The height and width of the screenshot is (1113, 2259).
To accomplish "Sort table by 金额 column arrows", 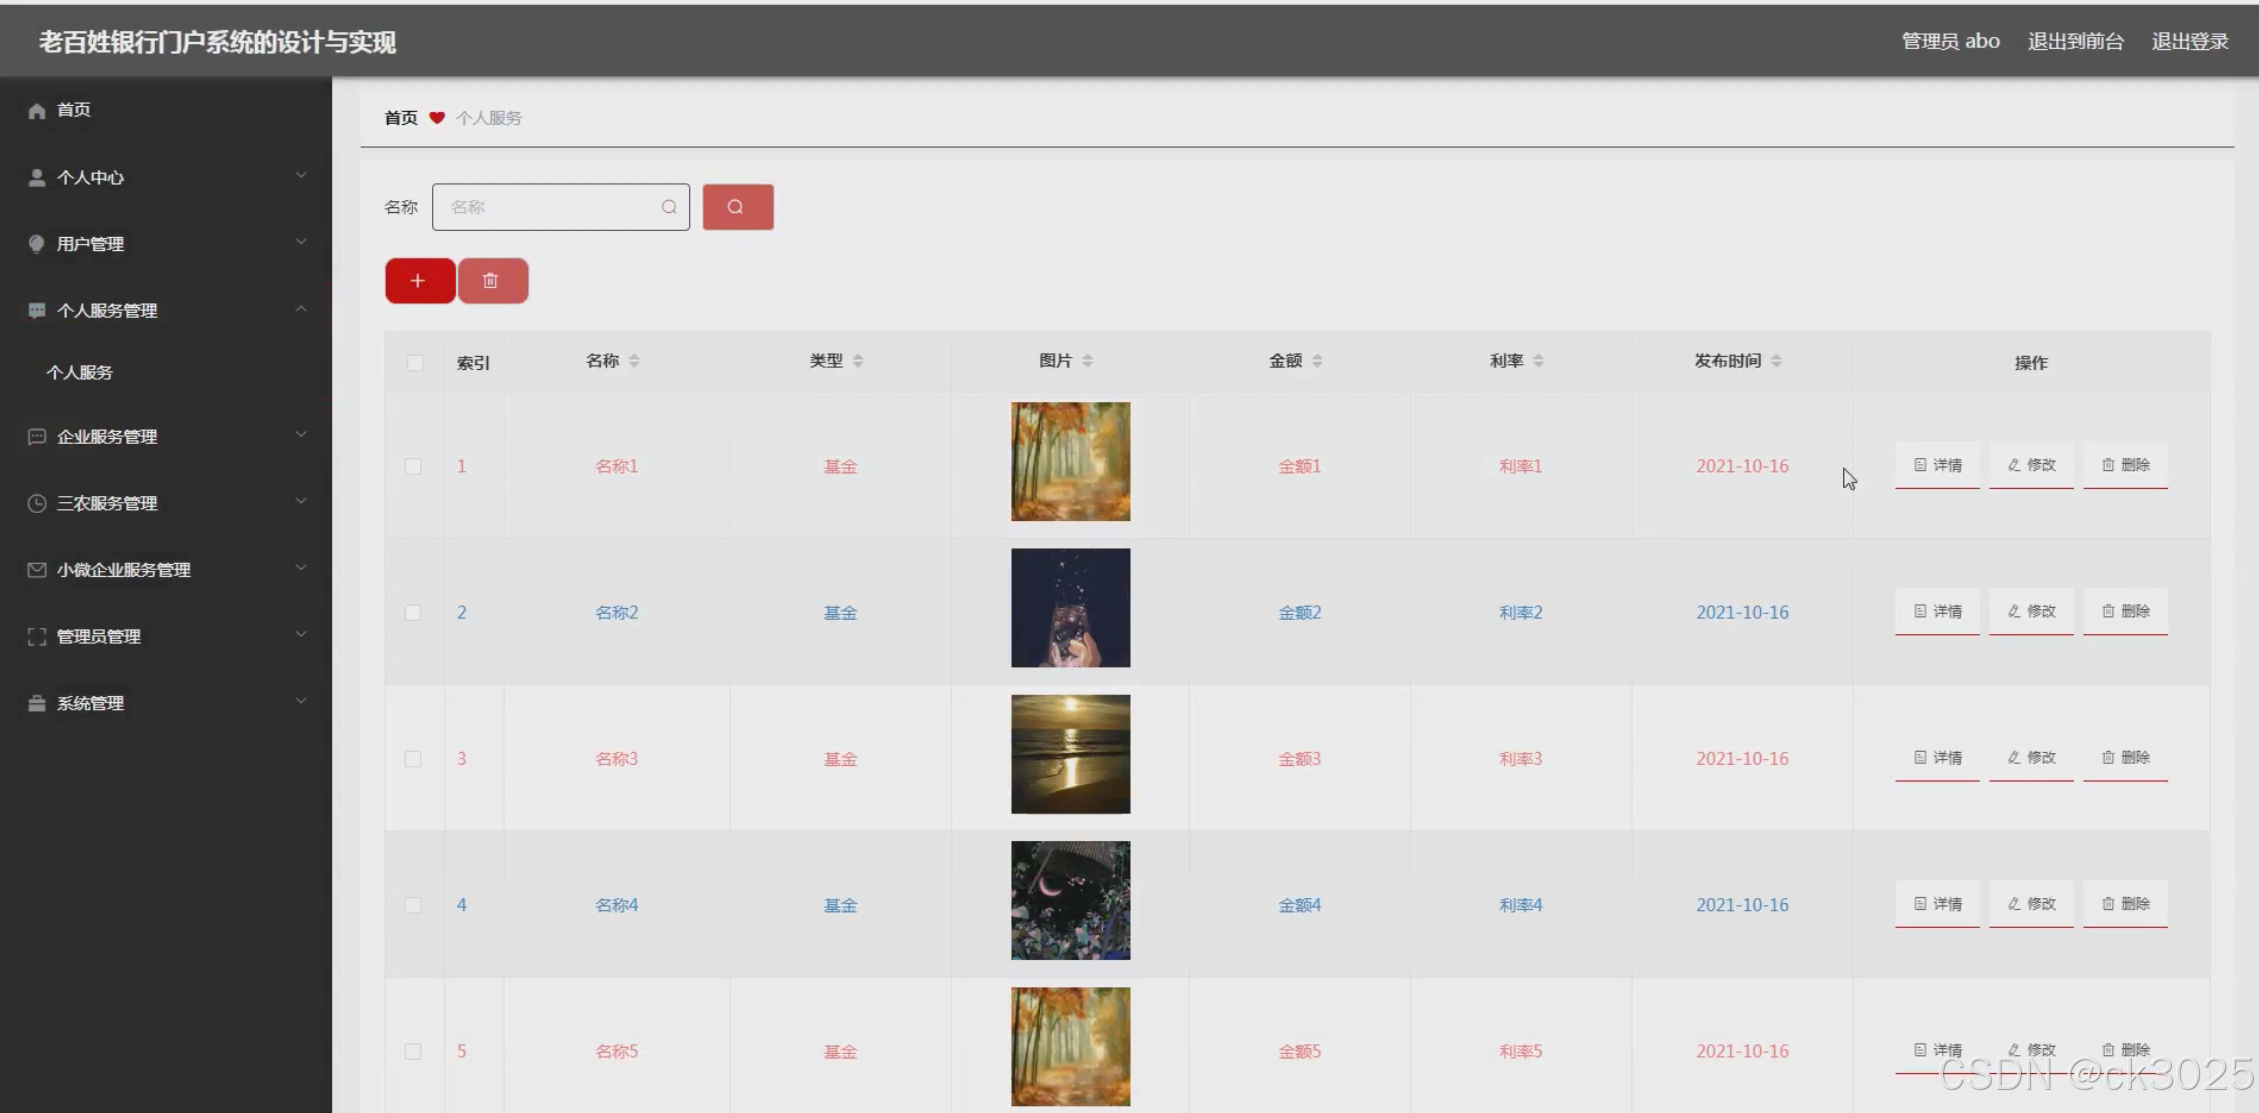I will 1317,361.
